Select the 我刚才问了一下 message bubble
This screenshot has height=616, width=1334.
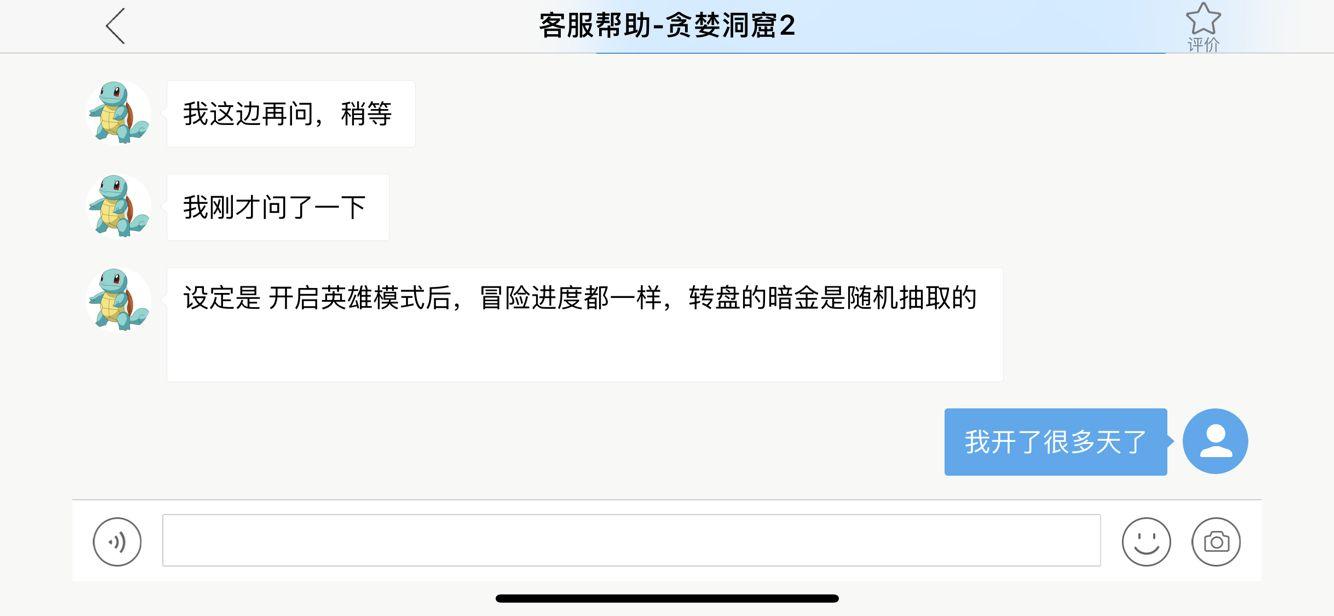278,207
